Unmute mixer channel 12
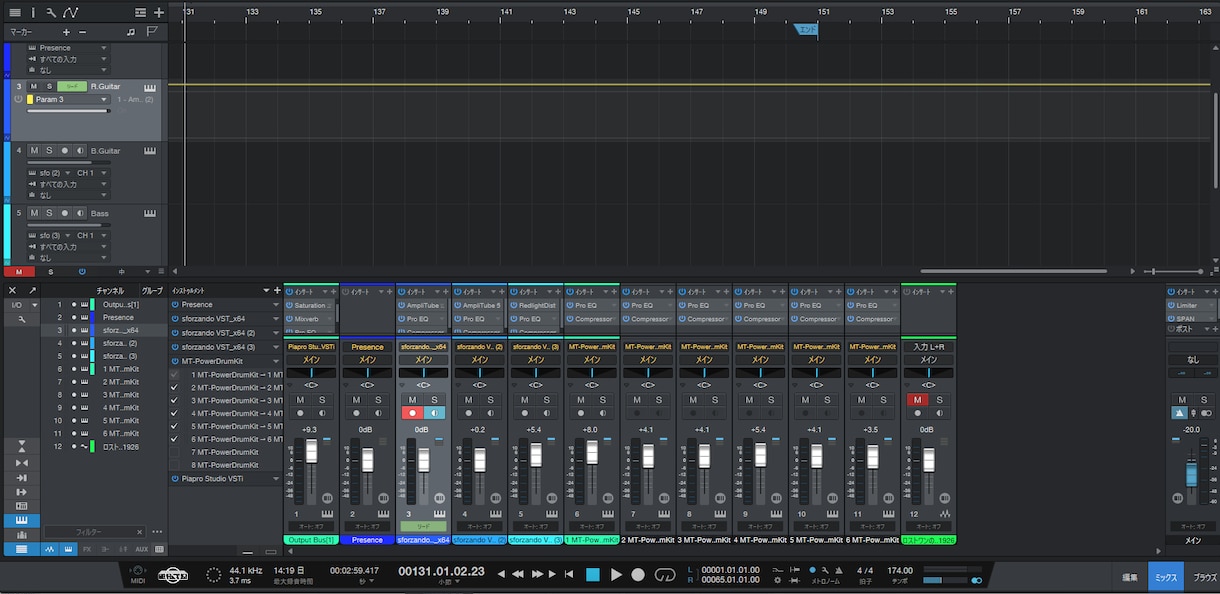The image size is (1220, 594). (x=918, y=400)
